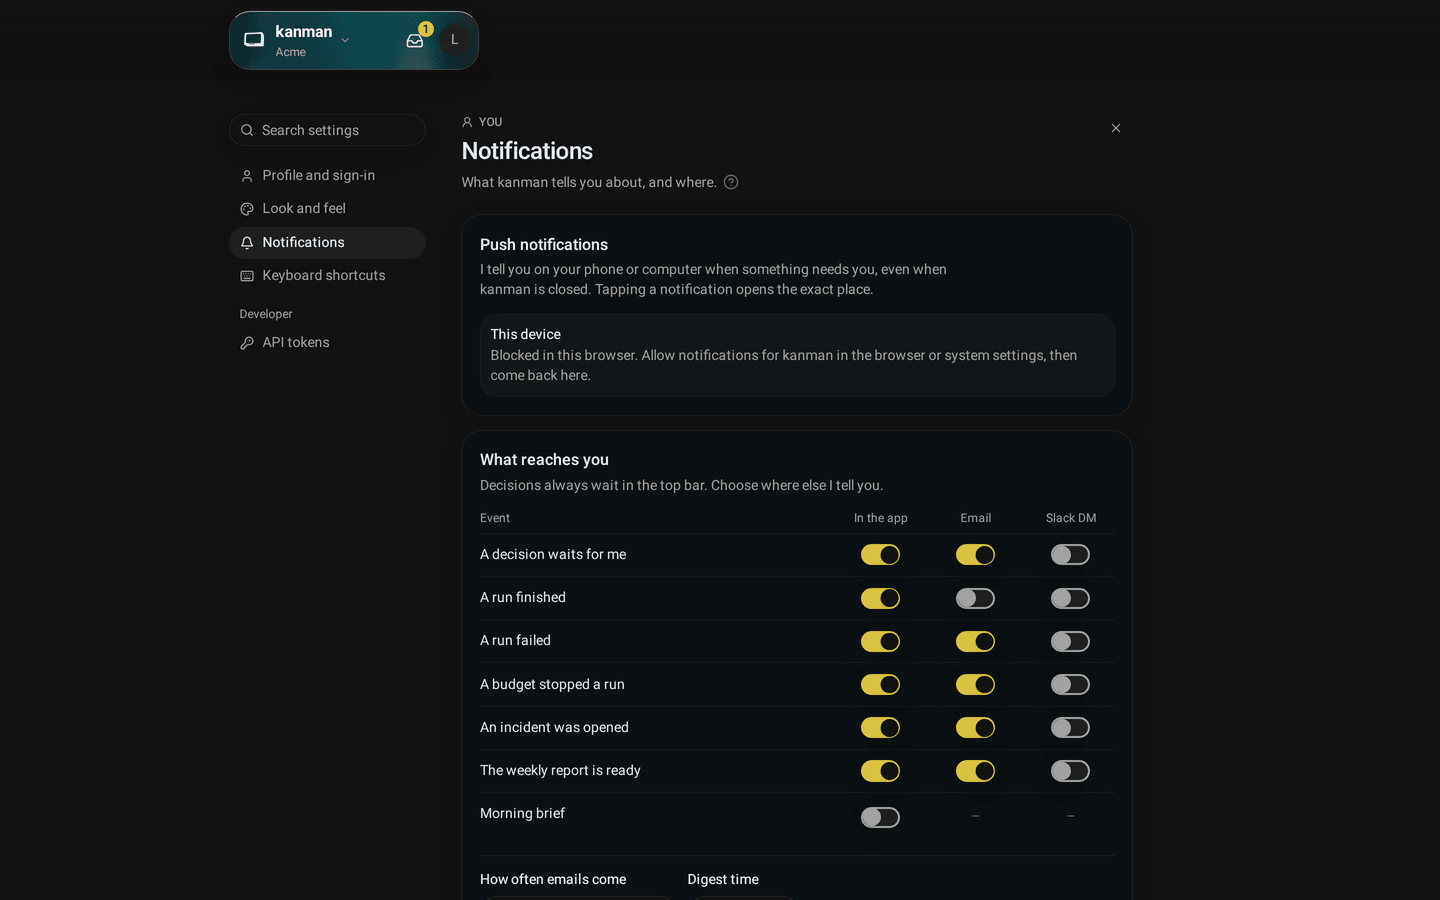This screenshot has width=1440, height=900.
Task: Click the 'This device' blocked status text
Action: [784, 365]
